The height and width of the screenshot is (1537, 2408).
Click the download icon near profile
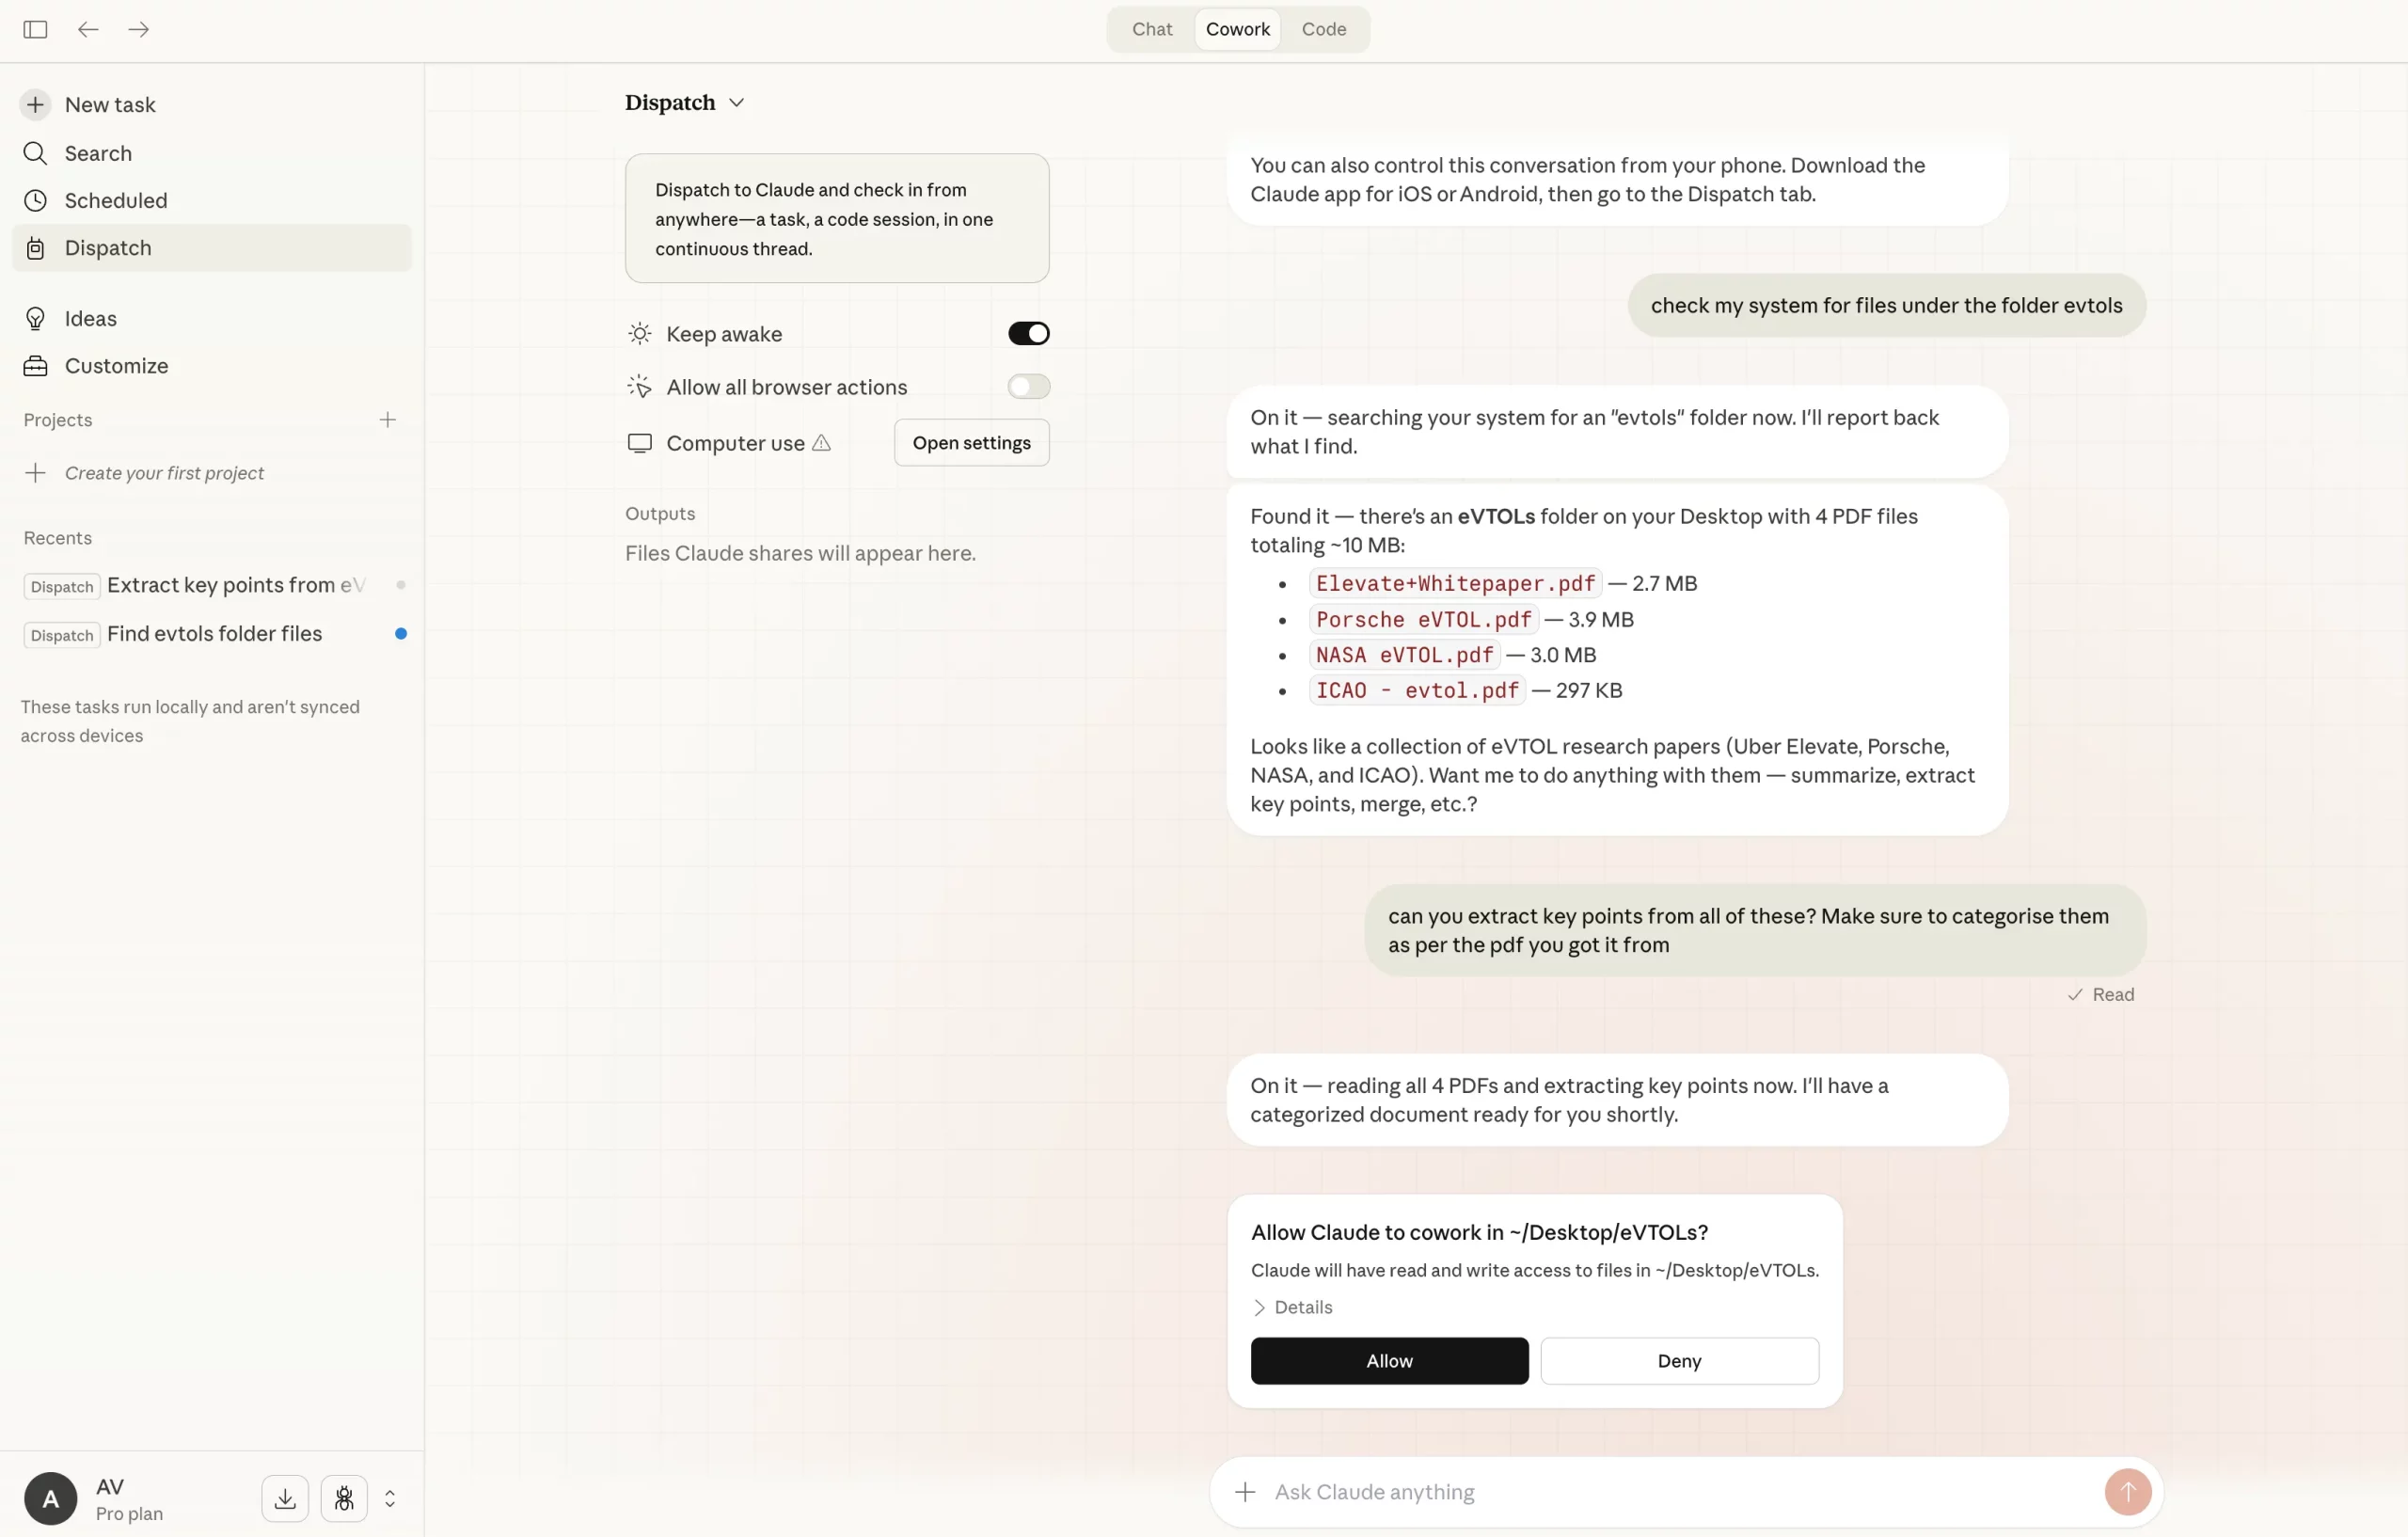(x=285, y=1497)
